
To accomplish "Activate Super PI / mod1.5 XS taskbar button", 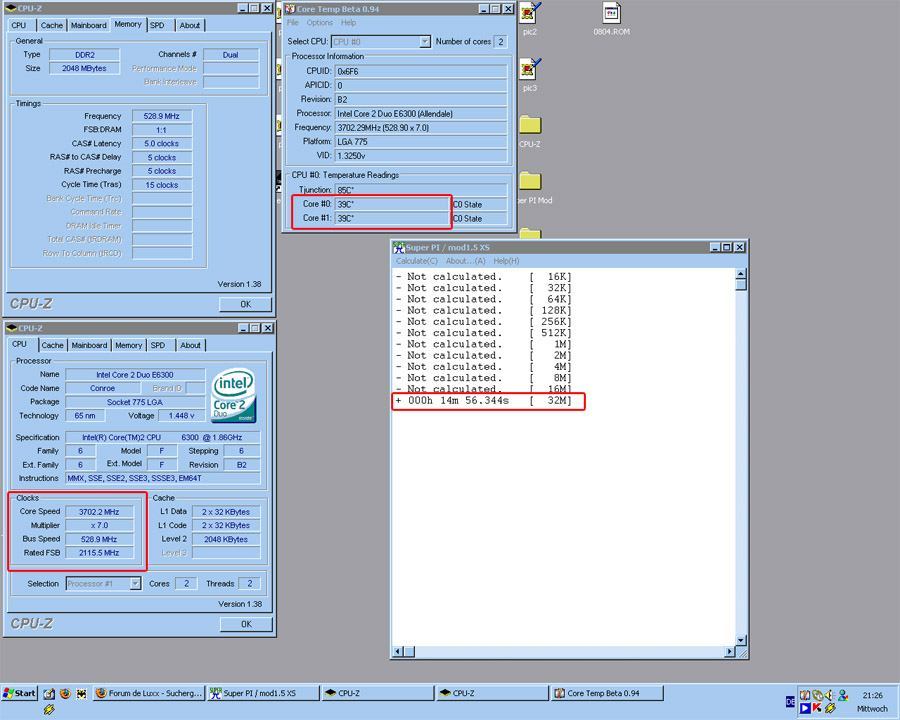I will 263,693.
